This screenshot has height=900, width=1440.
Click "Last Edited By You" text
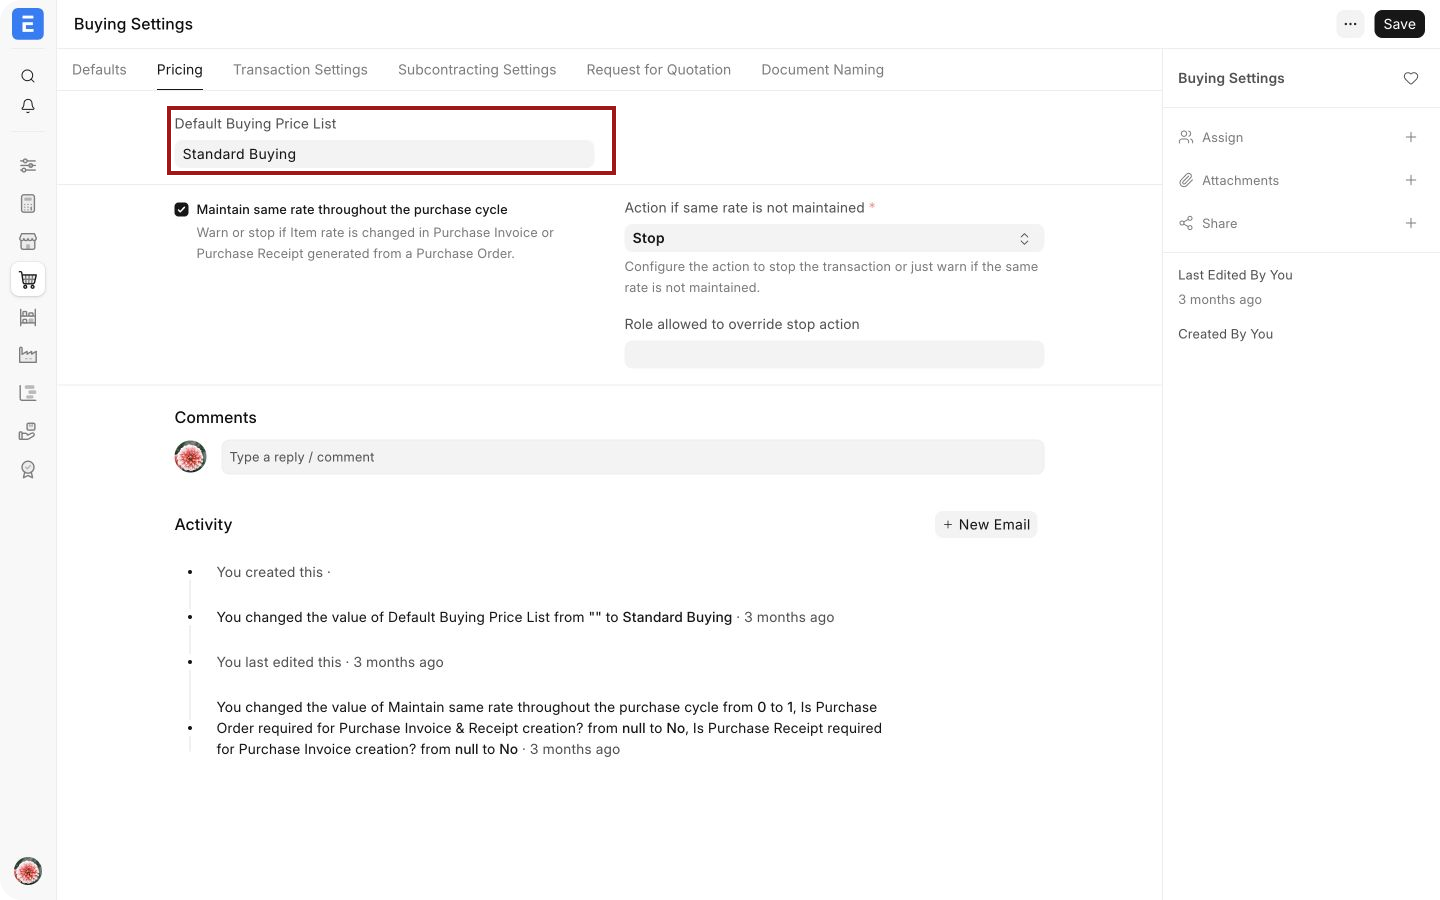click(x=1235, y=275)
